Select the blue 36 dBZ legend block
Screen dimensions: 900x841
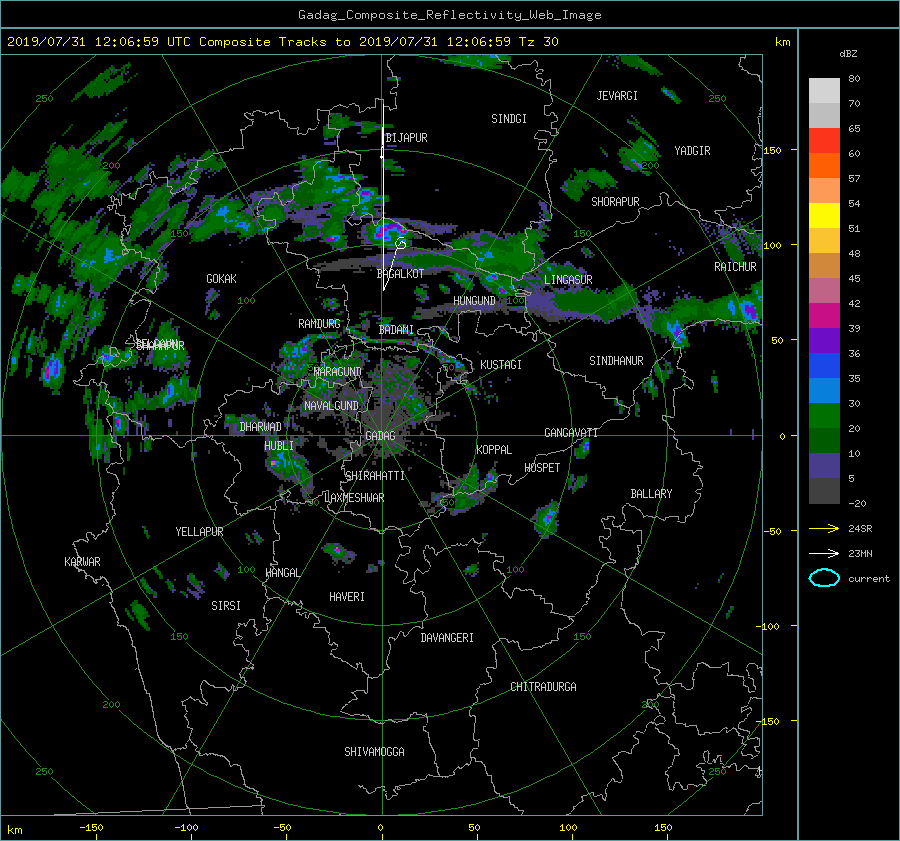click(x=824, y=366)
